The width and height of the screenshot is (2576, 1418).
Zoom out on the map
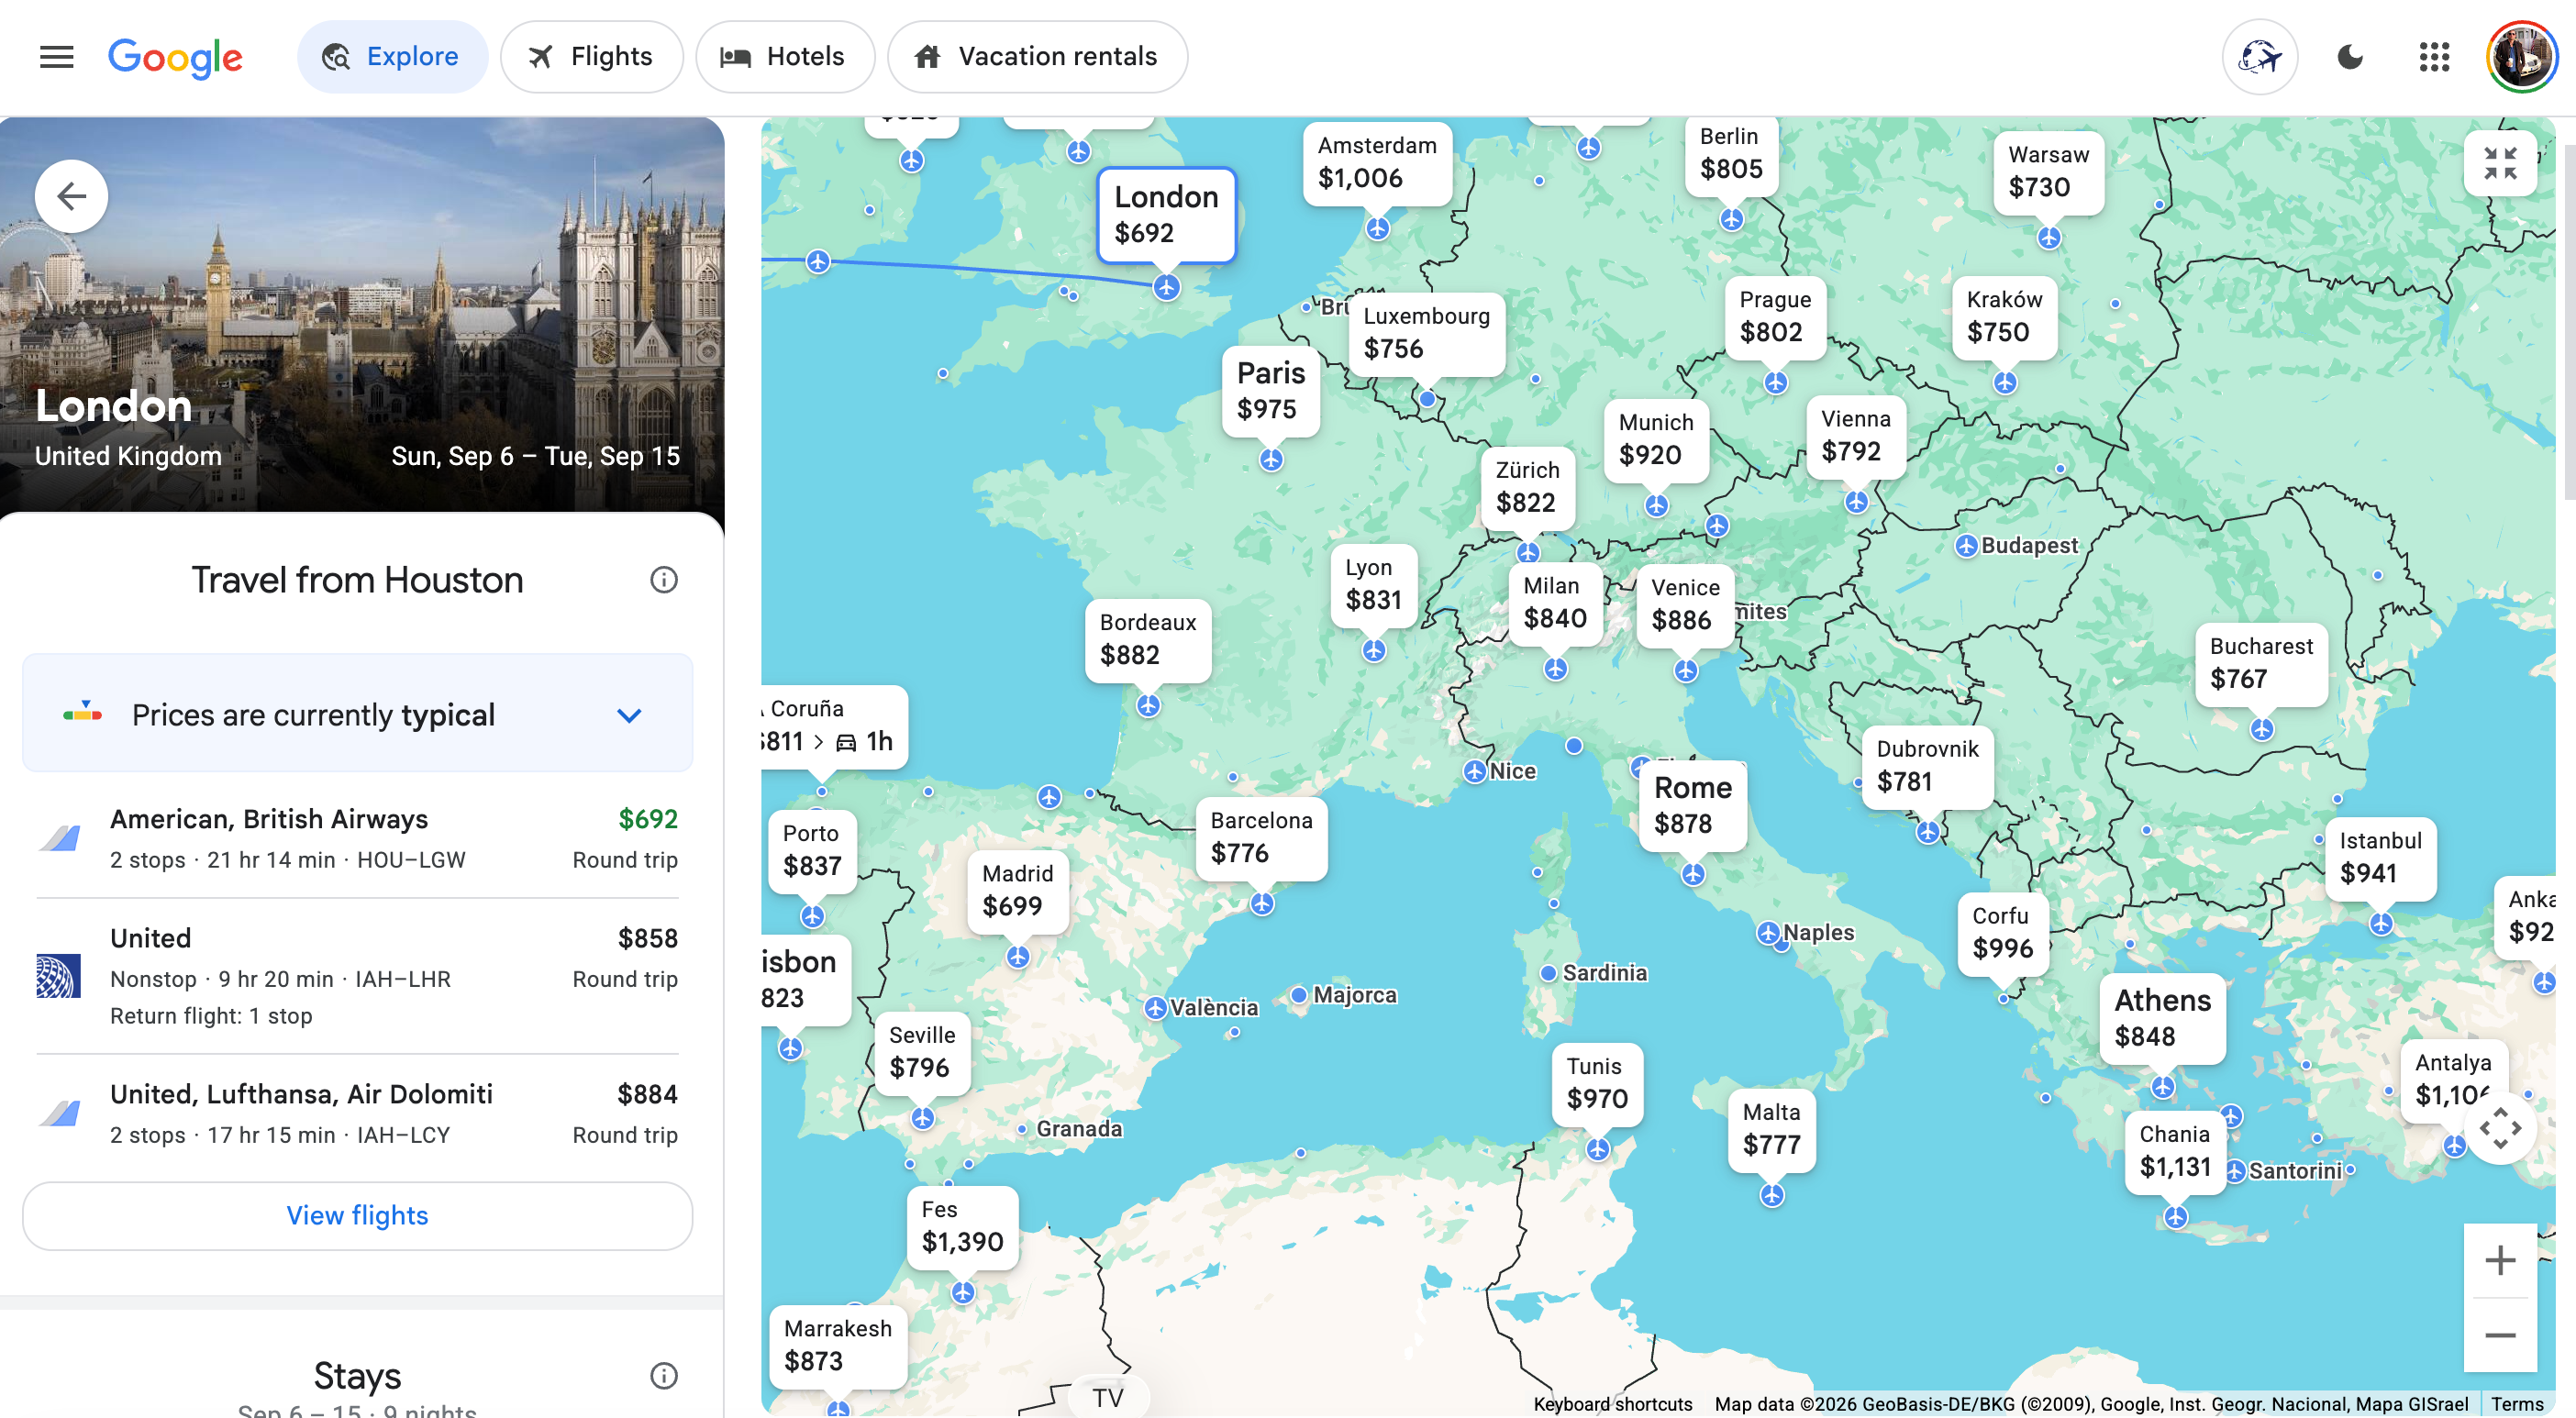pyautogui.click(x=2500, y=1336)
